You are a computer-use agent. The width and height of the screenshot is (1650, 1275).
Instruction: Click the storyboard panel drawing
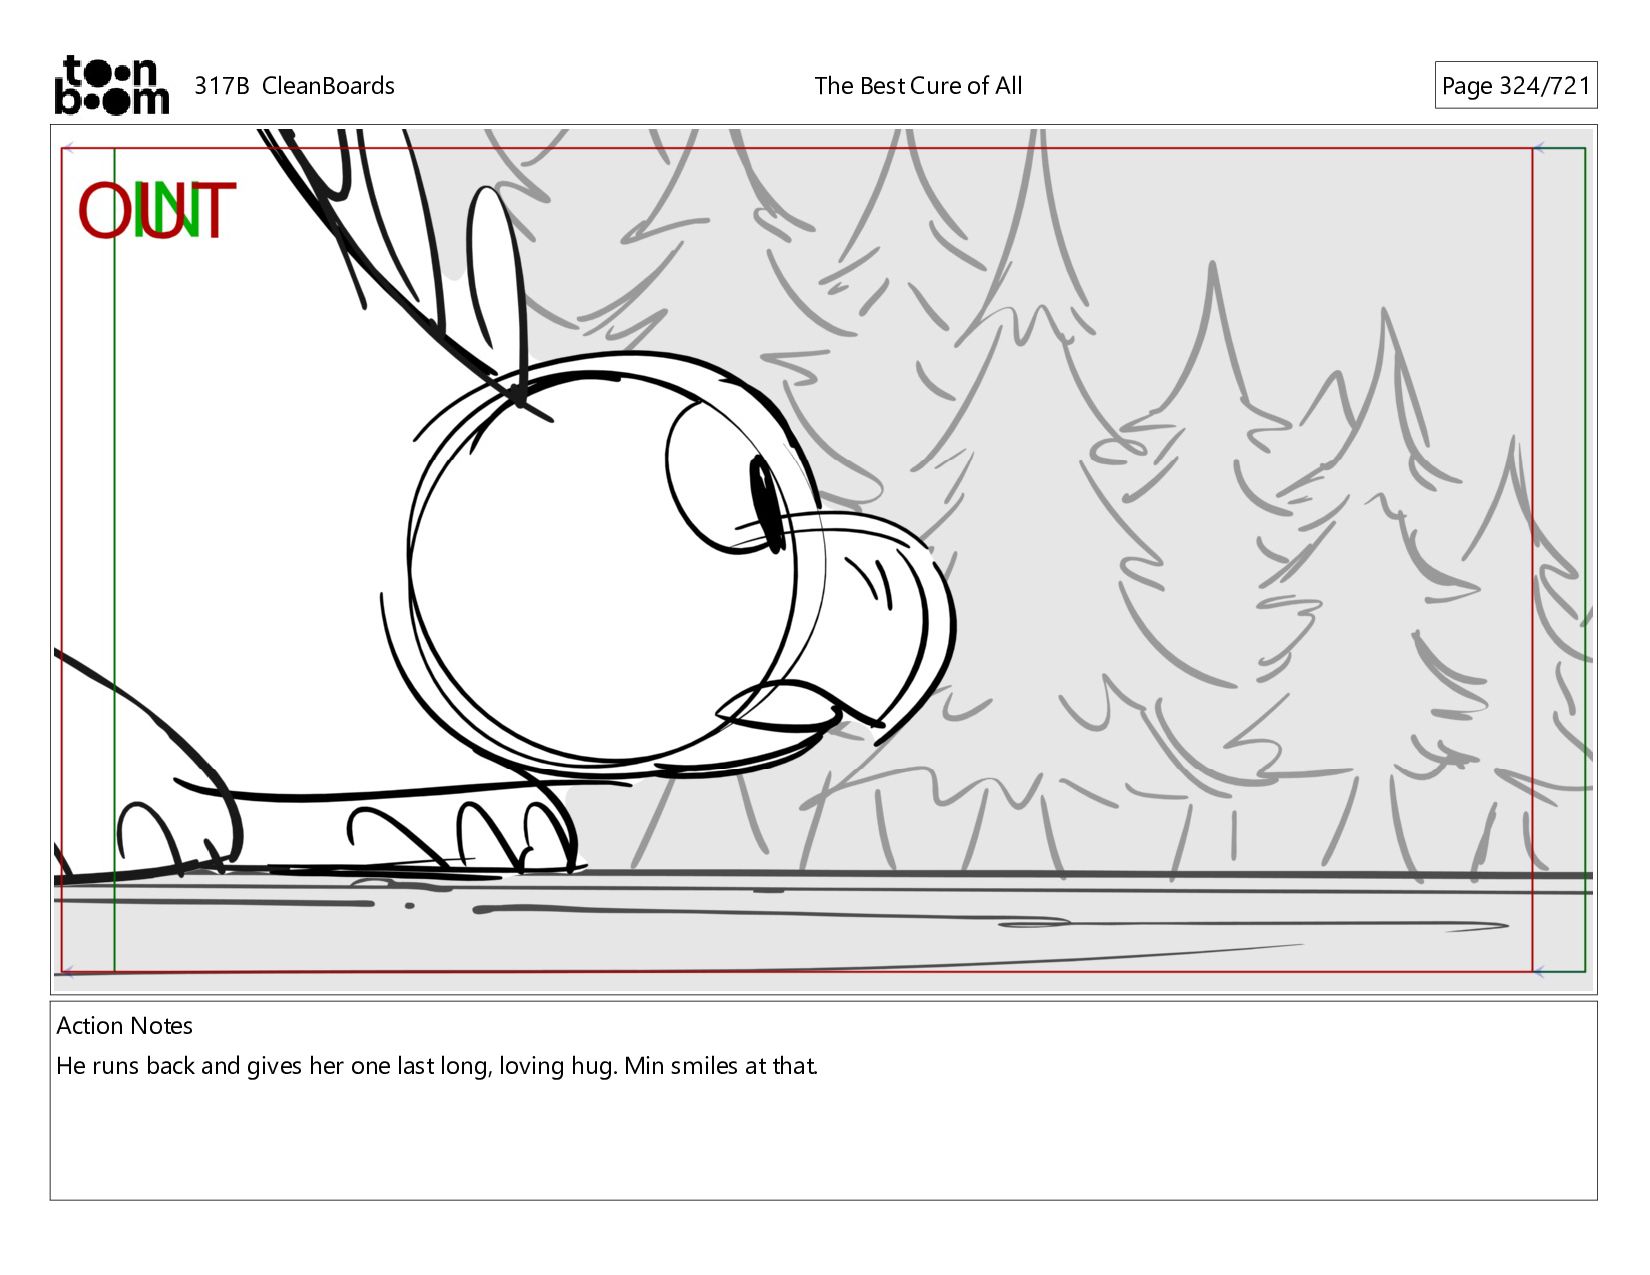coord(823,559)
